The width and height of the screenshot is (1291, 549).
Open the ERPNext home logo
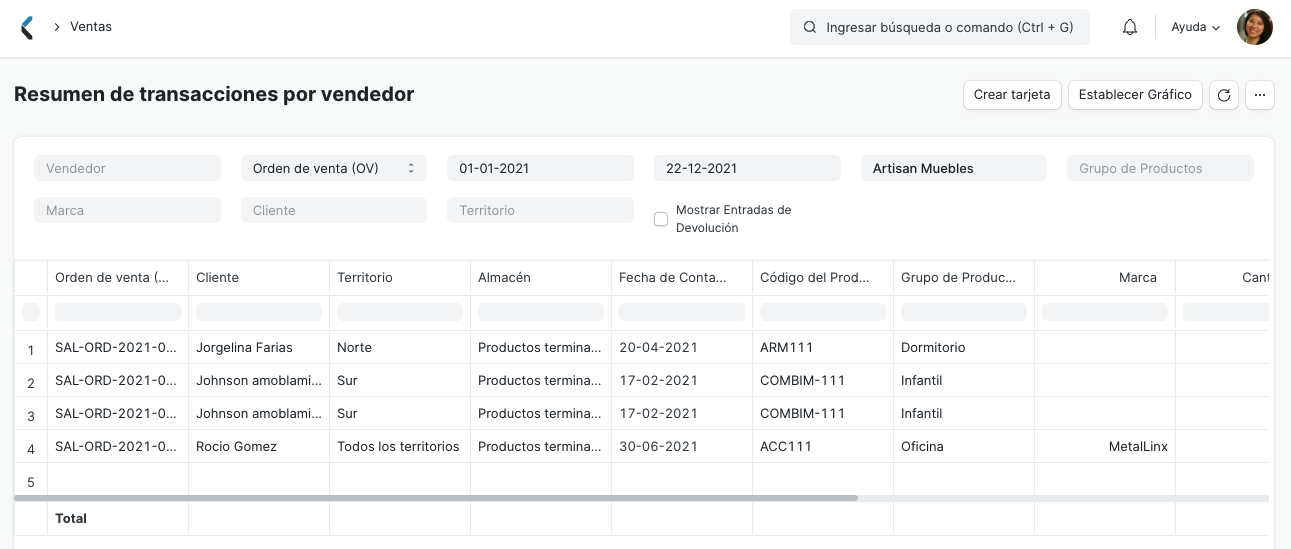(x=27, y=28)
